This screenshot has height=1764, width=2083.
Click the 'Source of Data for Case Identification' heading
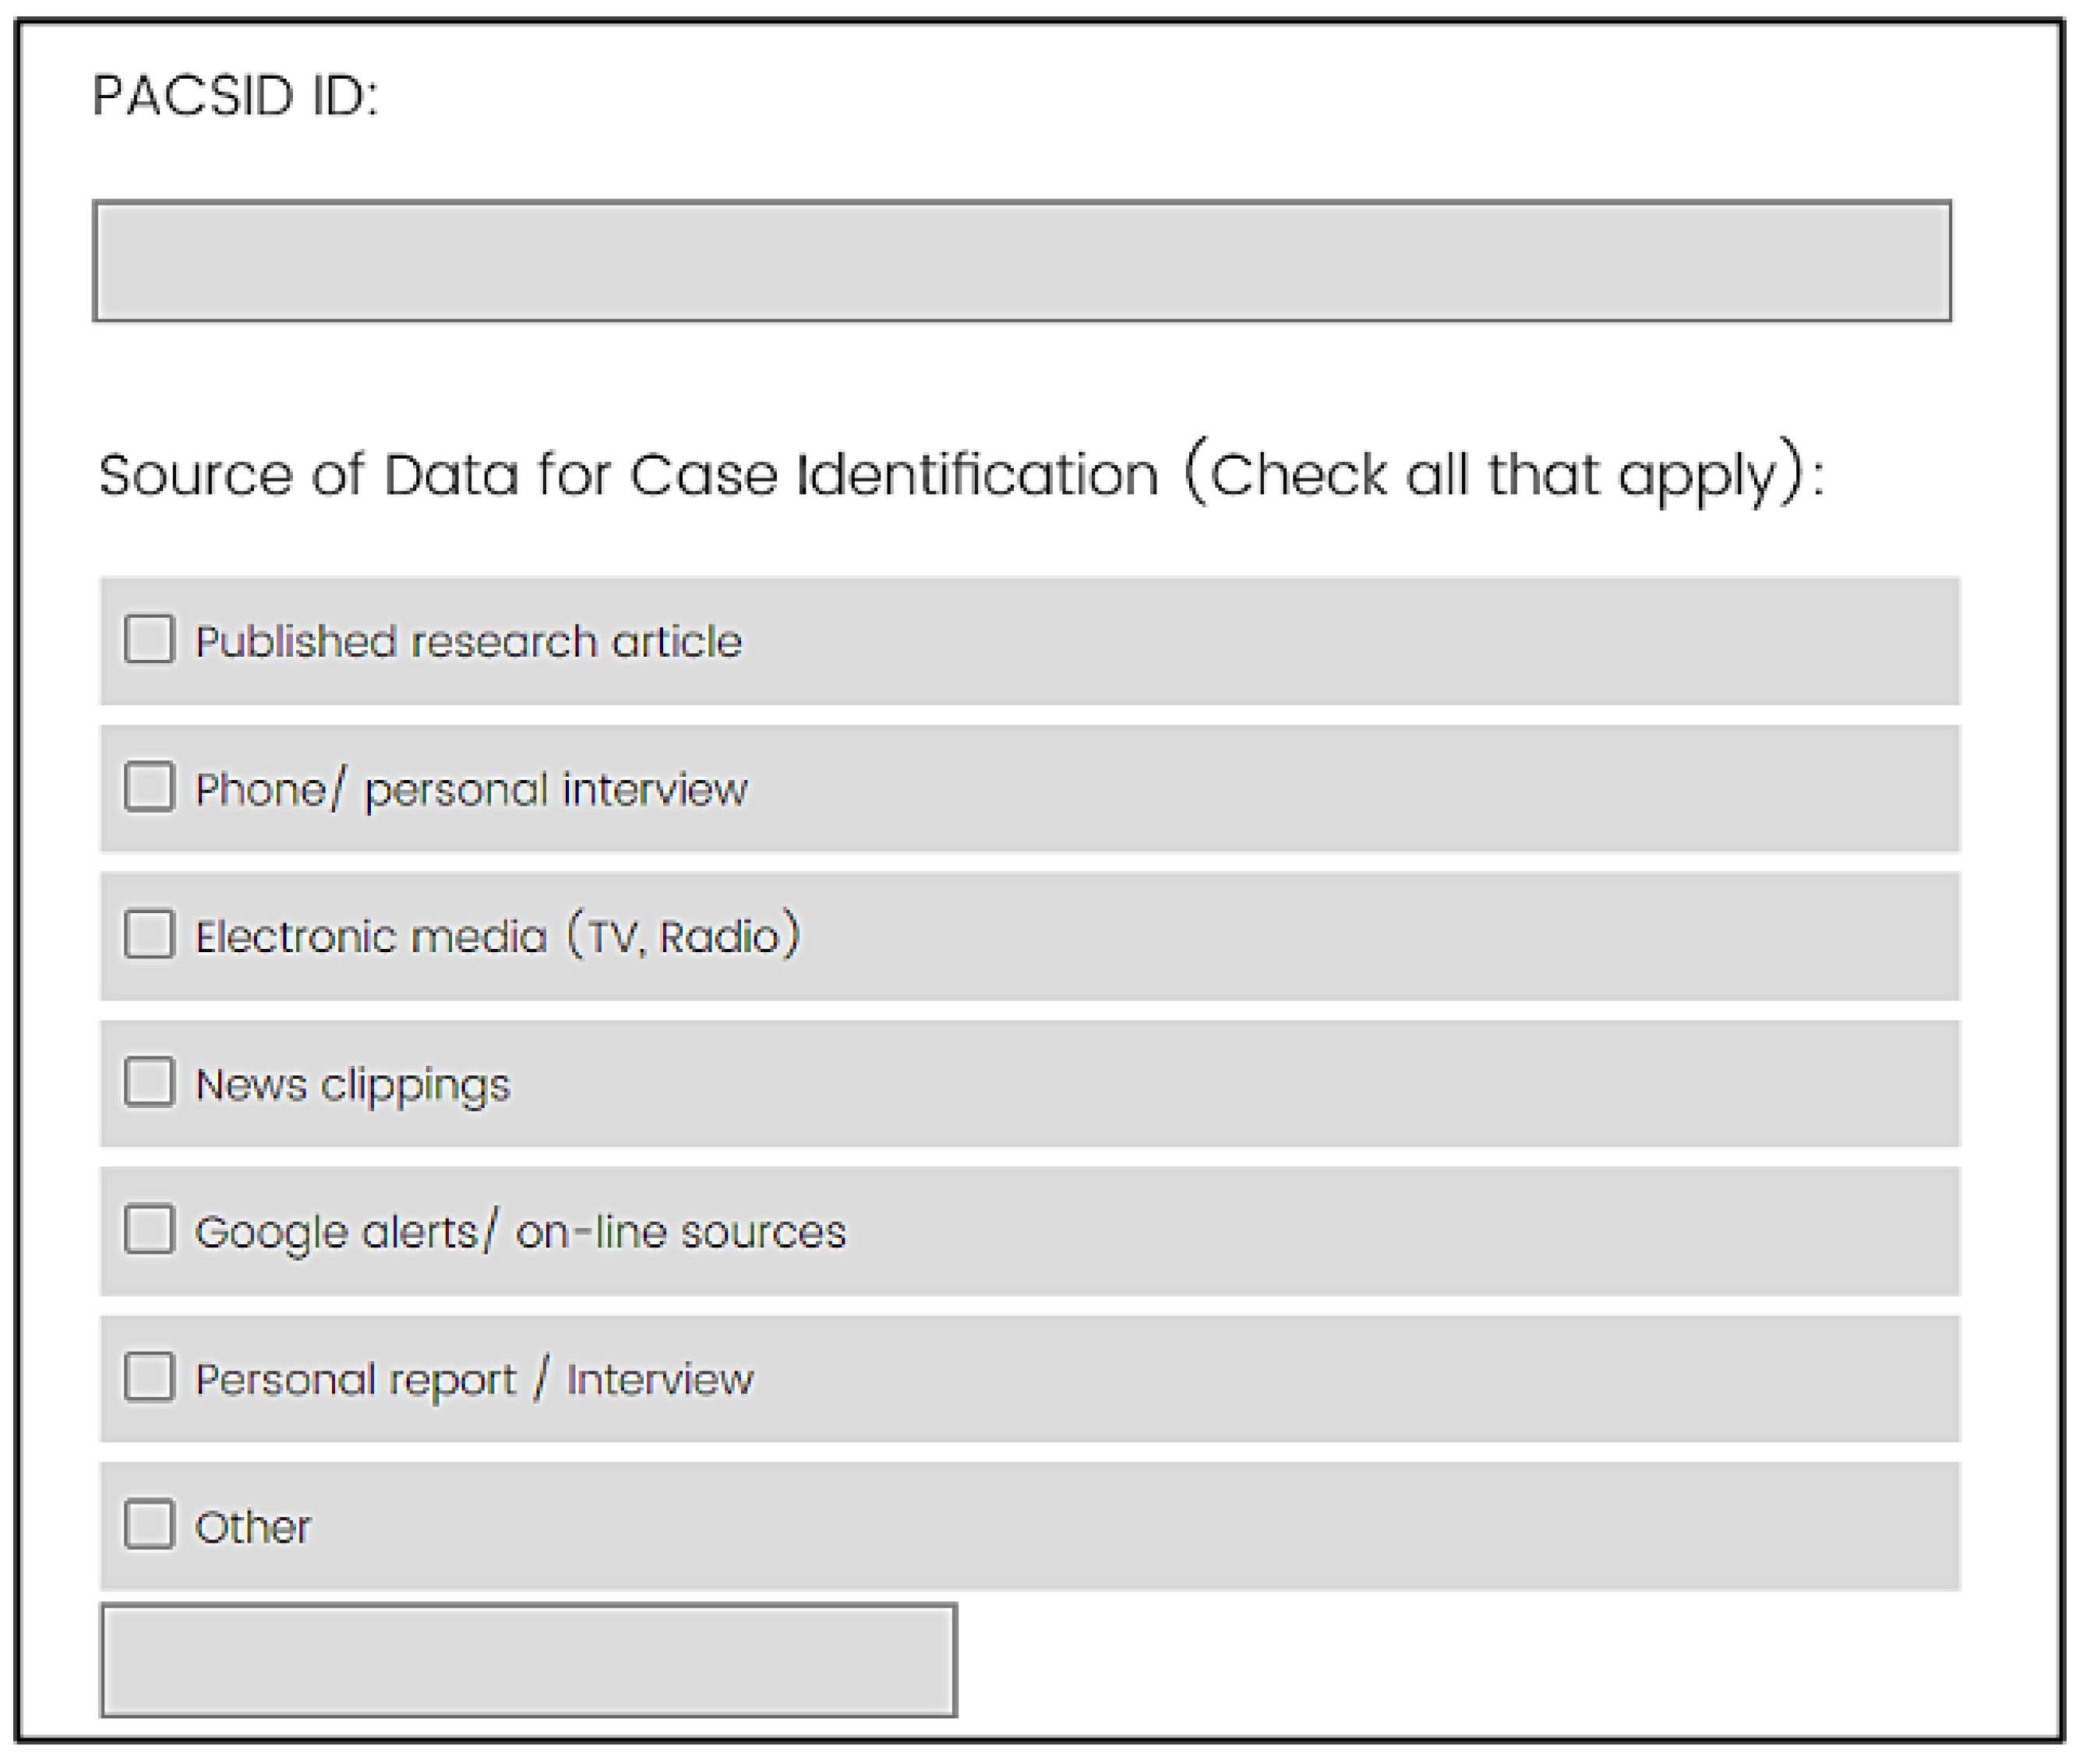pos(628,474)
